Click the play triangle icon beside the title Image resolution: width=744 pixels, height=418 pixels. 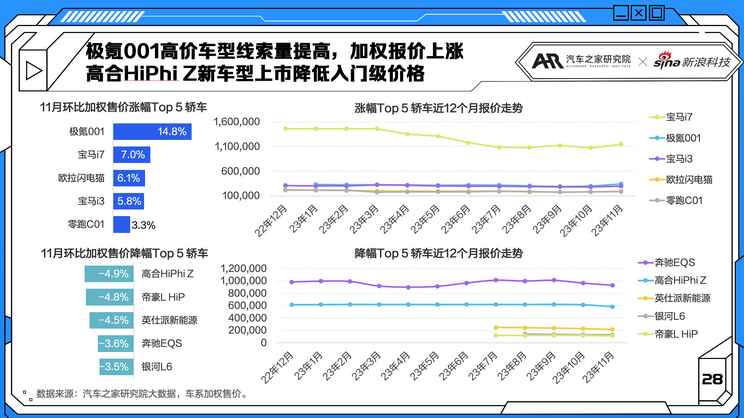click(34, 70)
